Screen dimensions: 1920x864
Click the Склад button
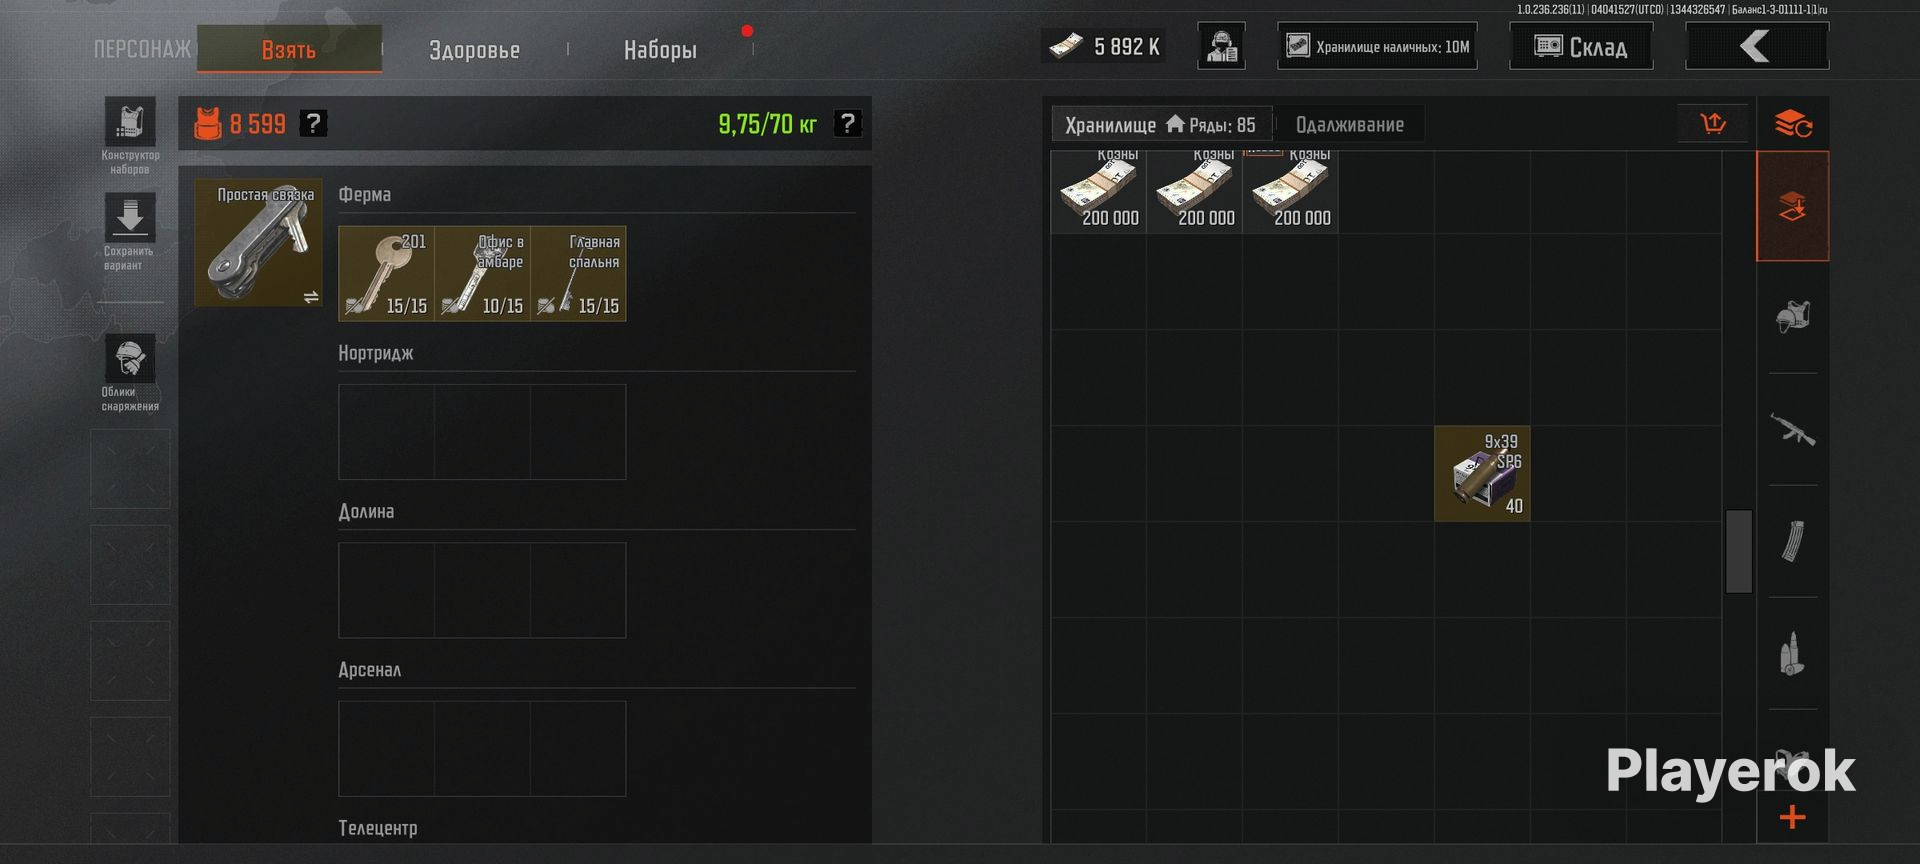1581,46
